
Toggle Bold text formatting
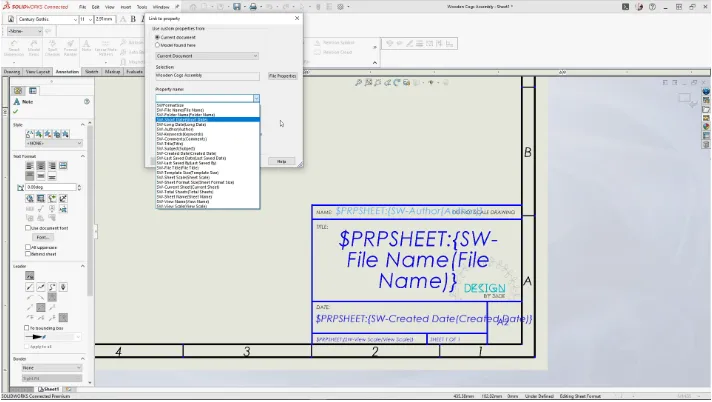coord(133,19)
